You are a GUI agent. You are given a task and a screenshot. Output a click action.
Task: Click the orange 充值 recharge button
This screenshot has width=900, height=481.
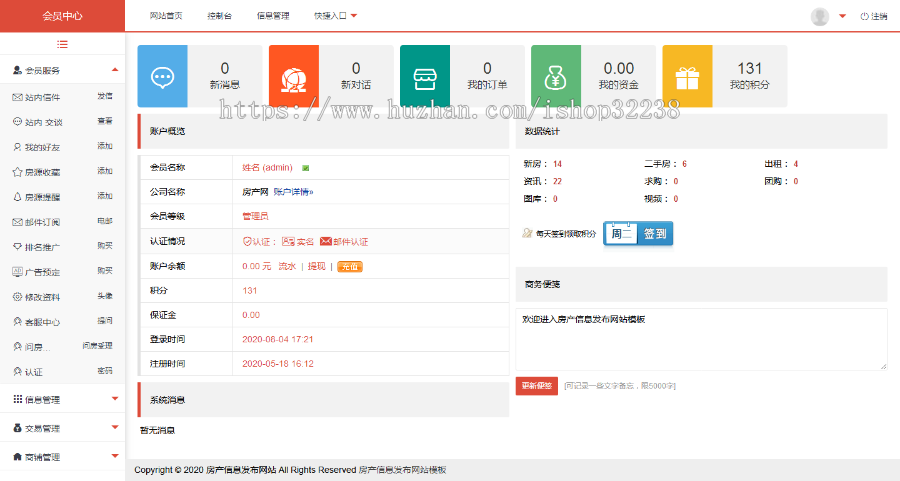click(x=350, y=267)
